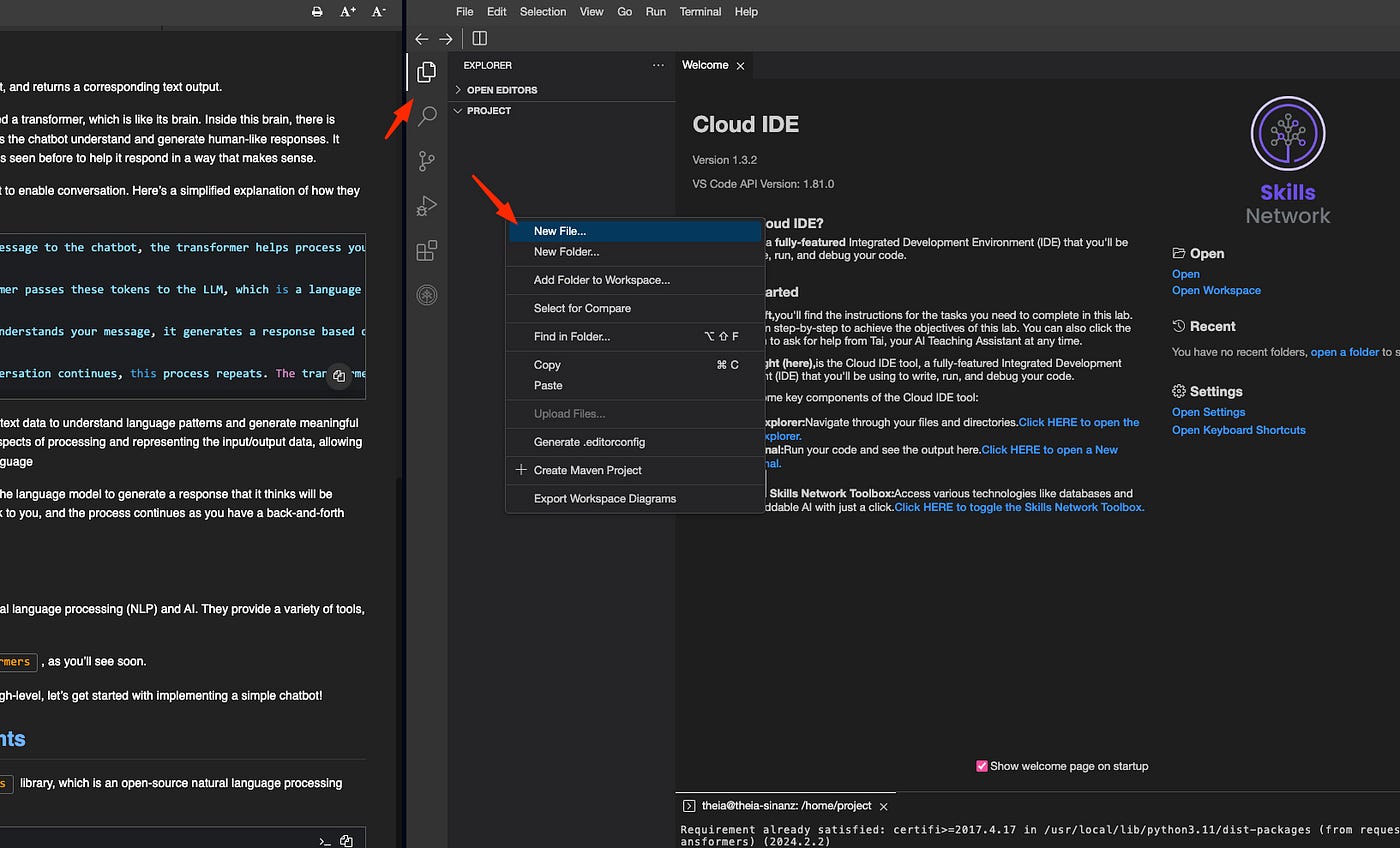Select Add Folder to Workspace... entry
The image size is (1400, 848).
pos(635,280)
